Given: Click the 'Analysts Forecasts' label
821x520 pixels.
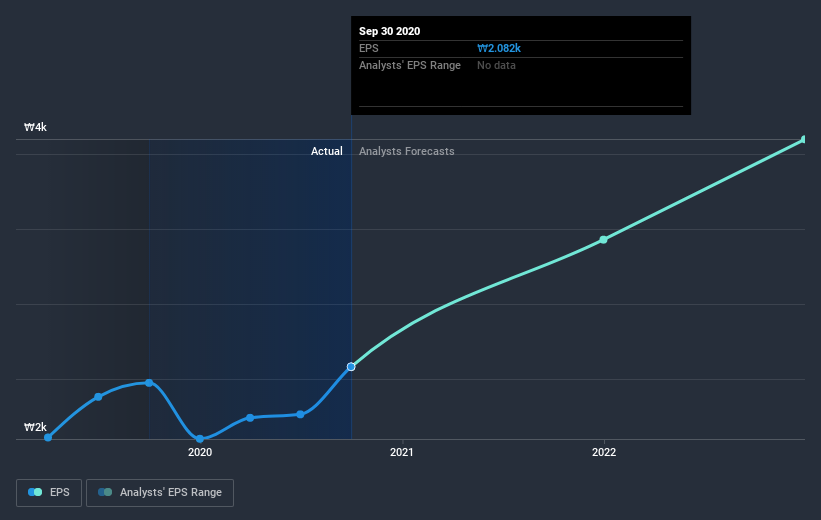Looking at the screenshot, I should tap(406, 151).
